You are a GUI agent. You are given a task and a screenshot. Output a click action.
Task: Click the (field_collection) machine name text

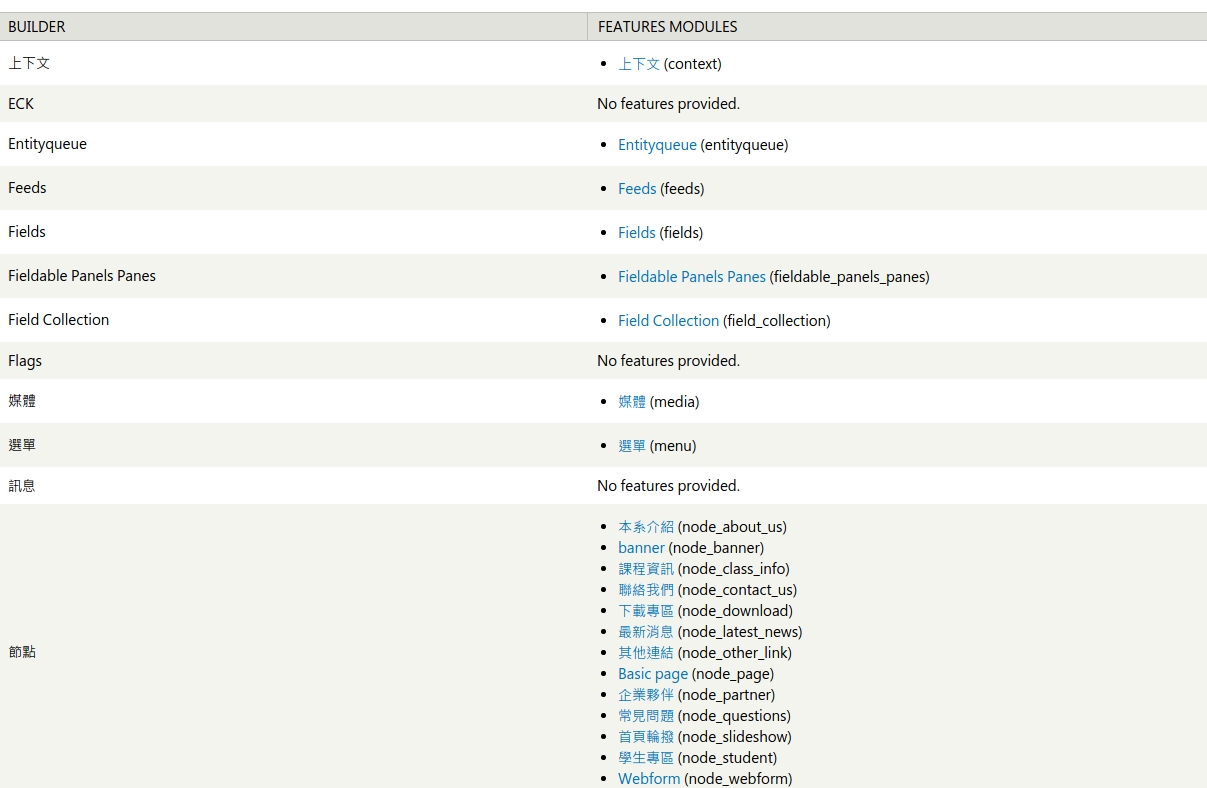[777, 321]
